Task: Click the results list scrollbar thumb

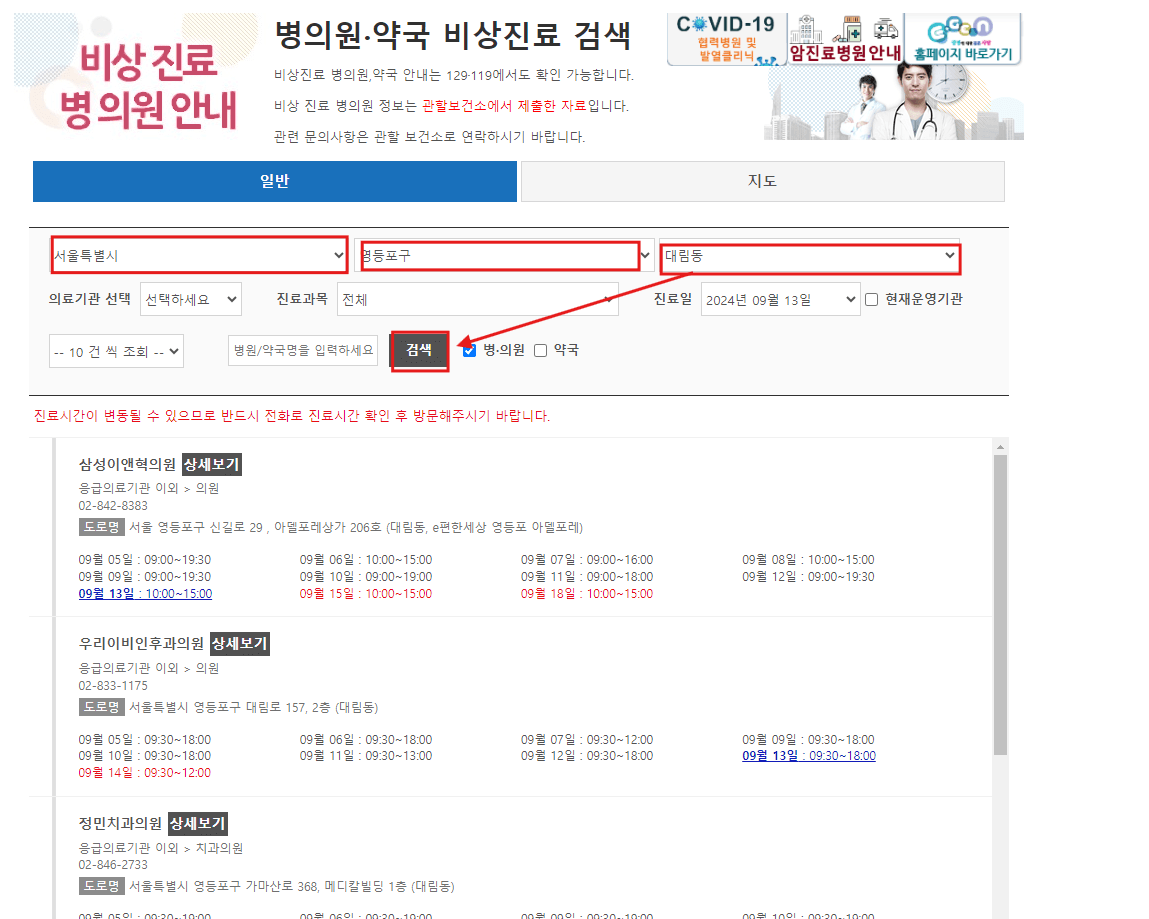Action: tap(1000, 605)
